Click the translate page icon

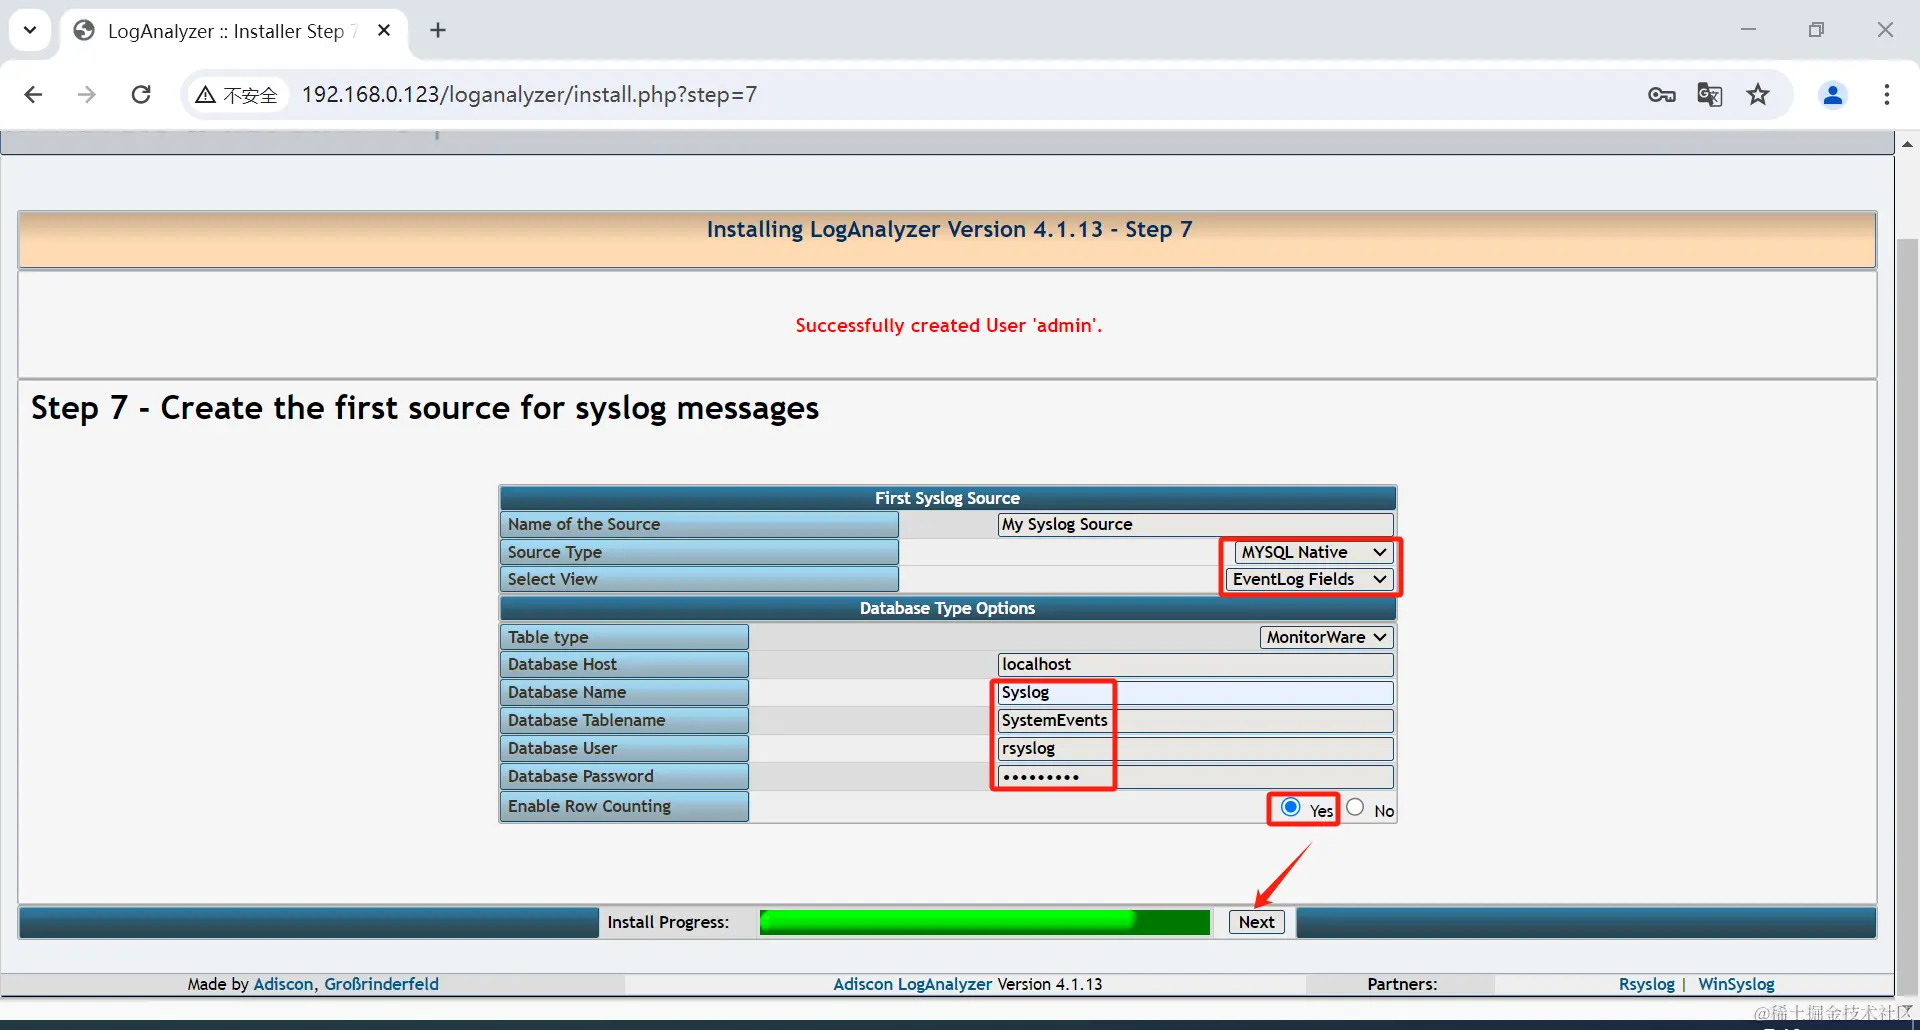click(x=1710, y=95)
